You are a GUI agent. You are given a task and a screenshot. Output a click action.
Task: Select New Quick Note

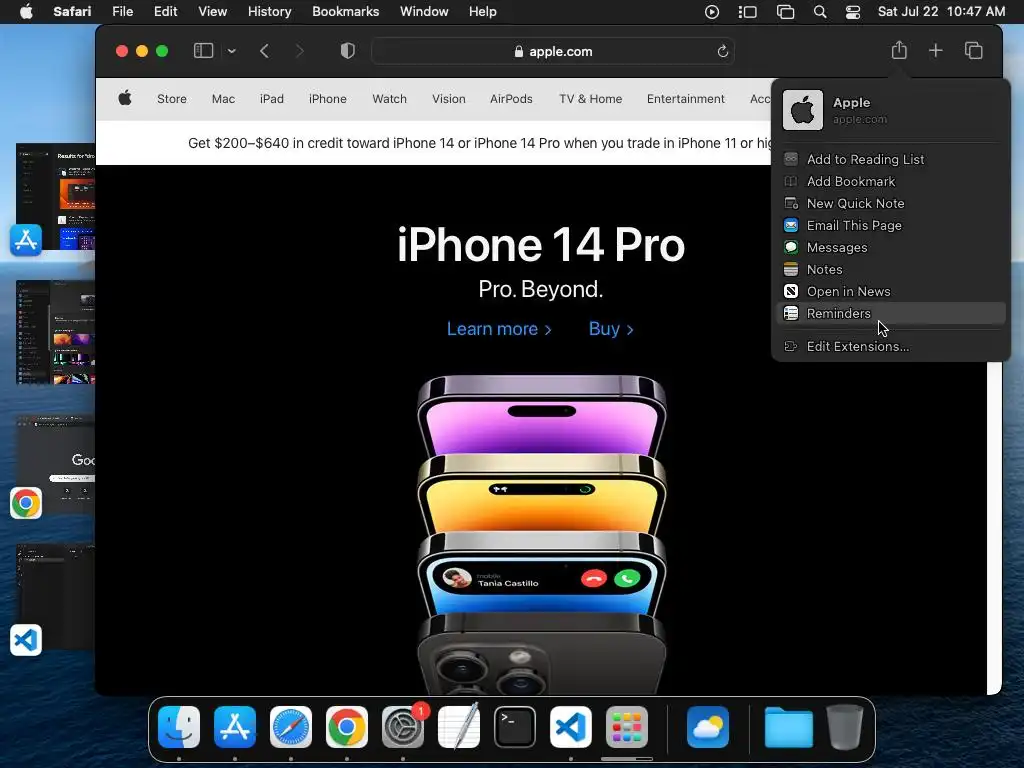point(891,203)
